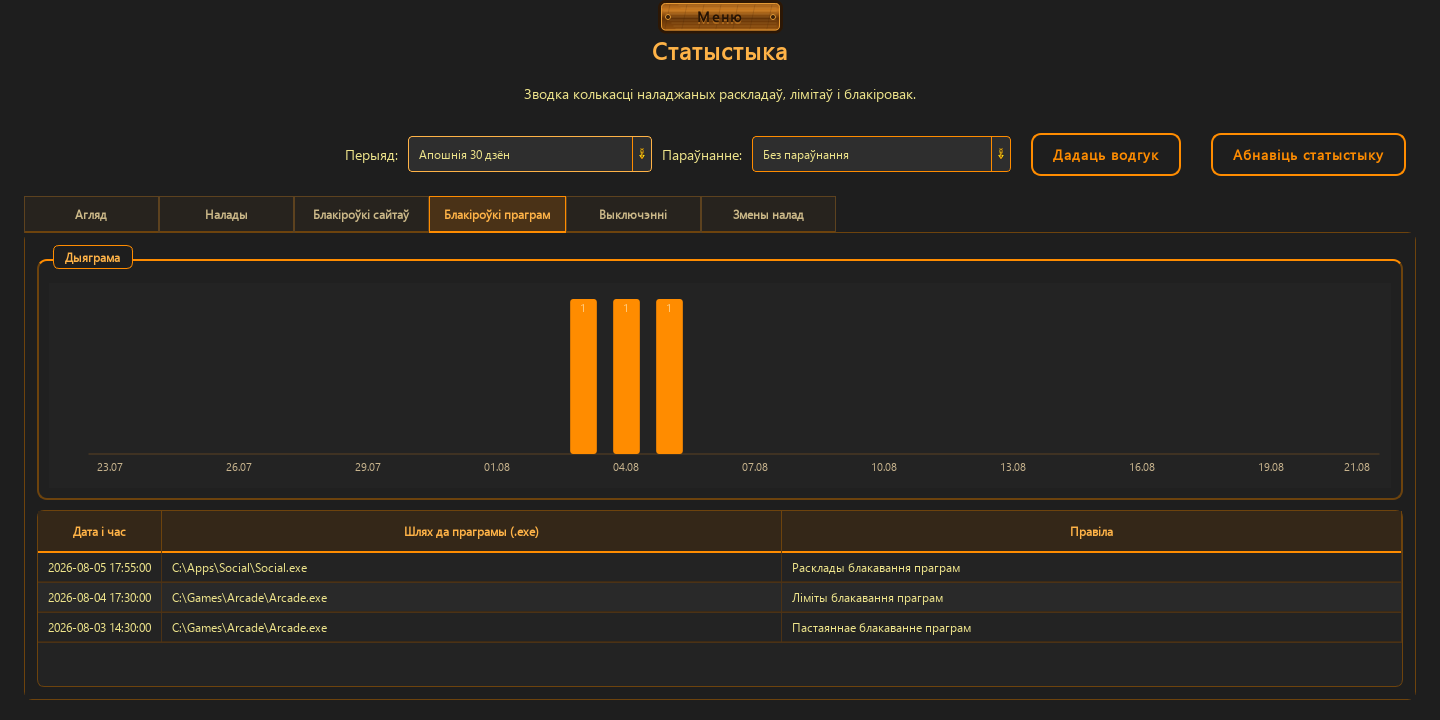Click the Статыстыка page heading
1440x720 pixels.
[x=720, y=52]
